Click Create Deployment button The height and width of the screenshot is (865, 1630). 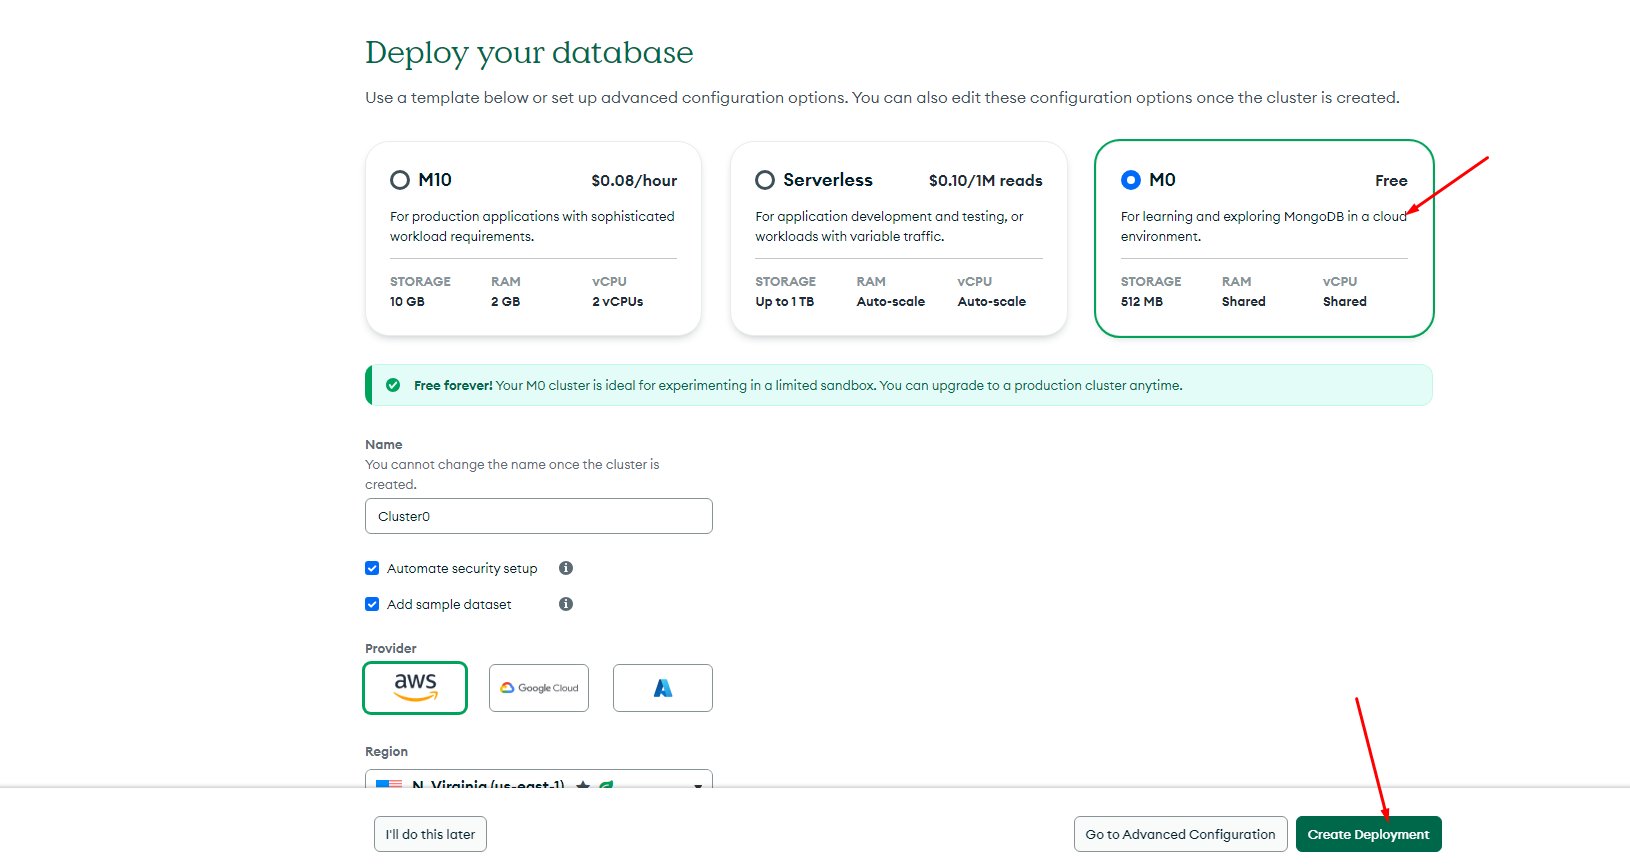point(1369,834)
